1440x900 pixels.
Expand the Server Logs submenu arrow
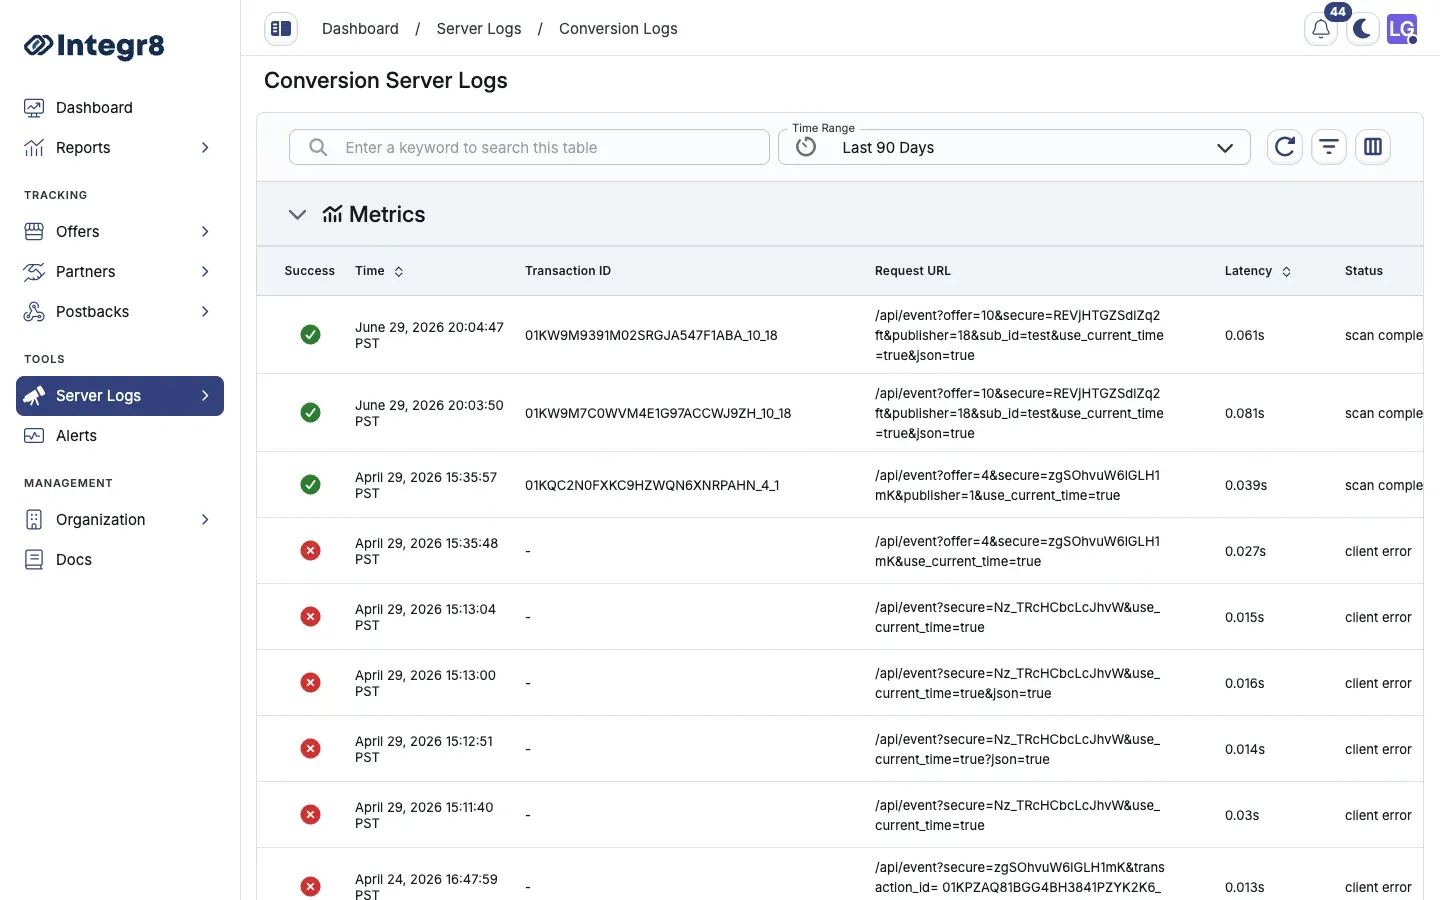[205, 395]
